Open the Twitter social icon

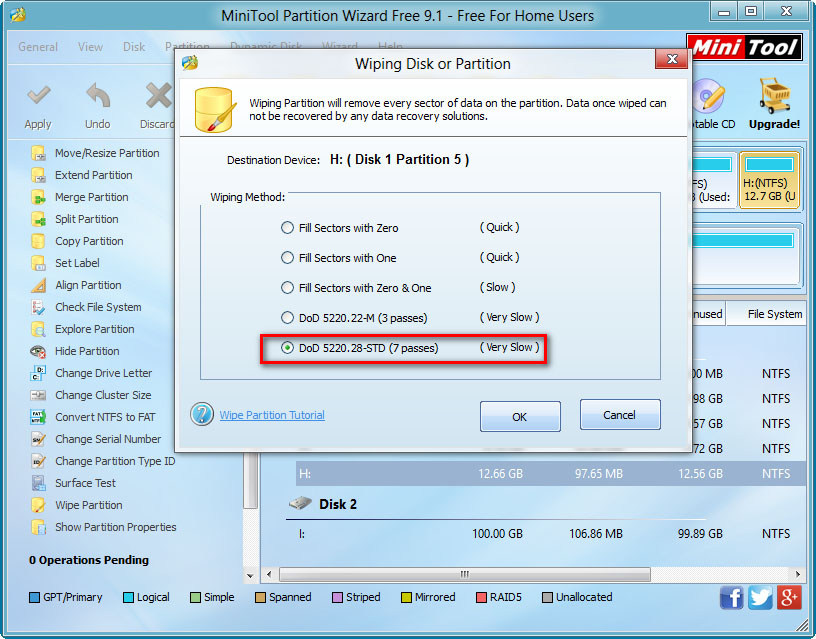coord(761,597)
